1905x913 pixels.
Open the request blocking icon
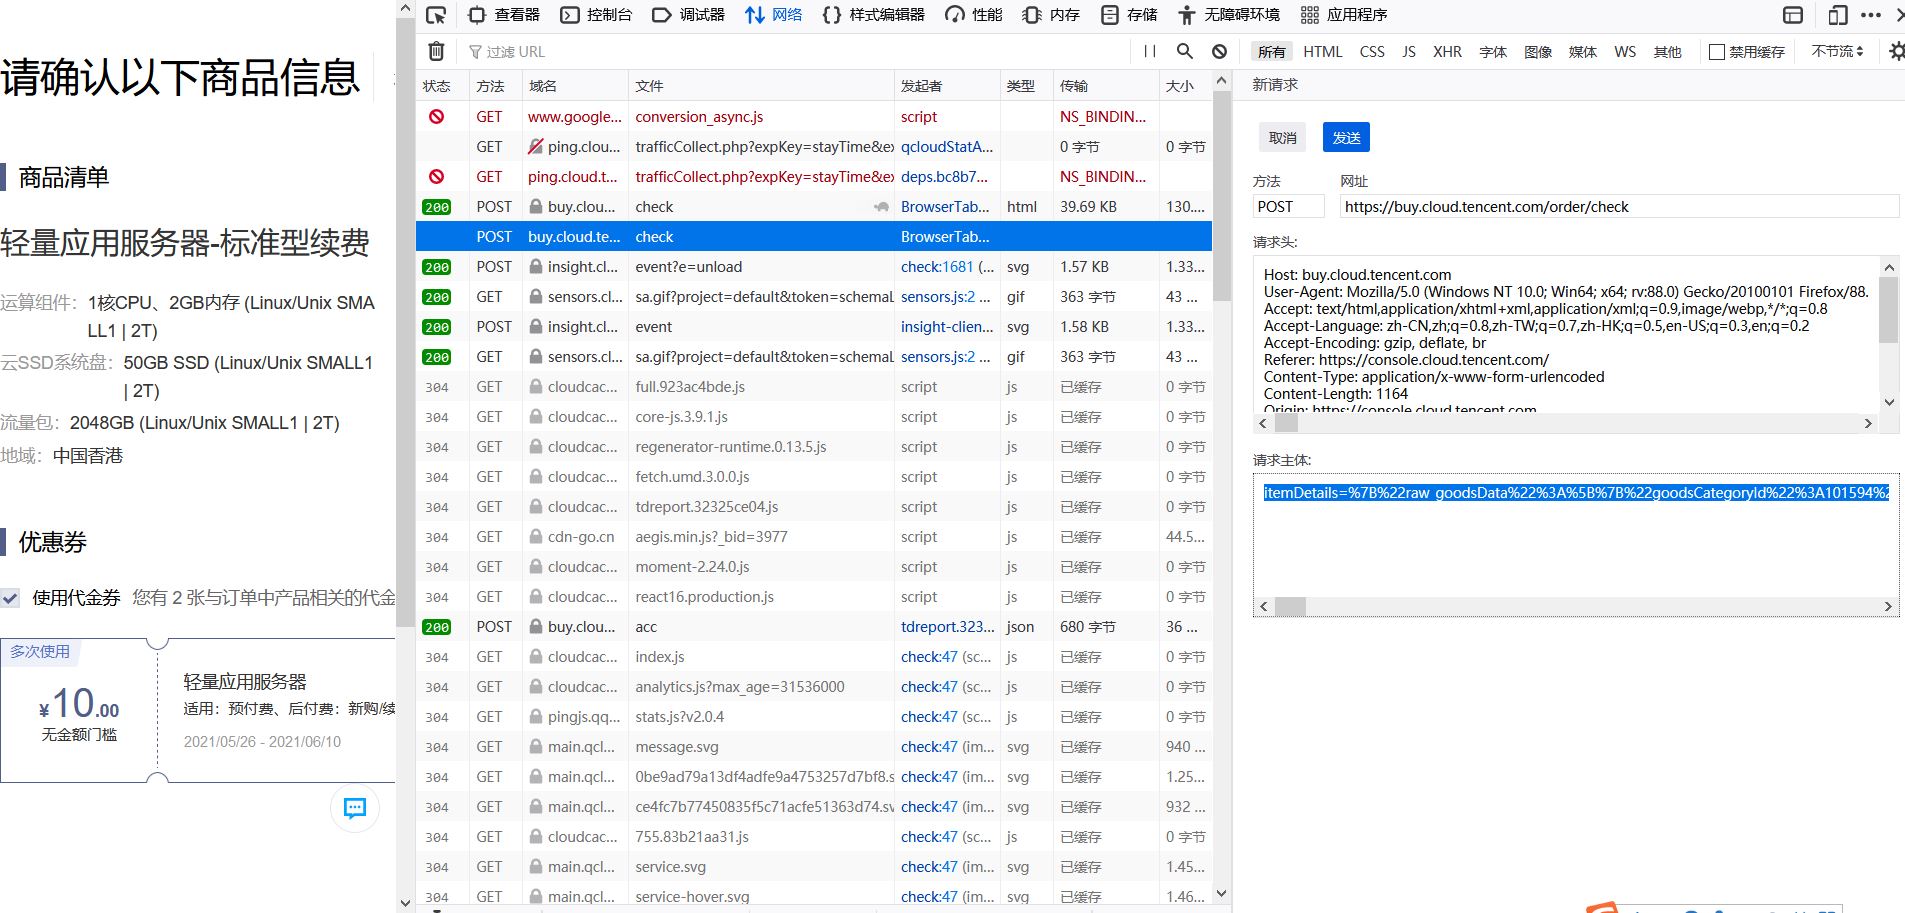point(1219,51)
